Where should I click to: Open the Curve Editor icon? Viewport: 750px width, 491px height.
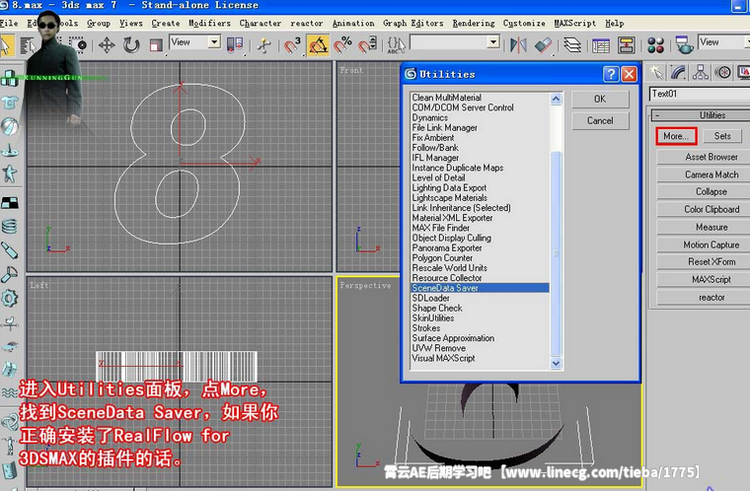[601, 45]
